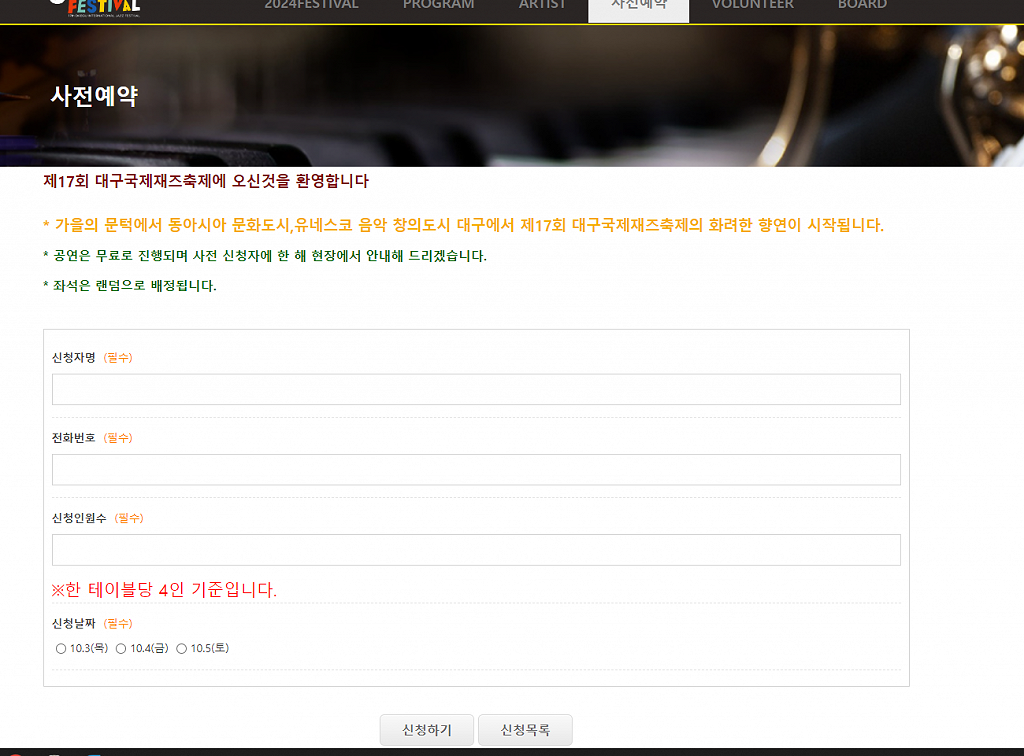1024x756 pixels.
Task: Select the 사전예약 tab
Action: tap(639, 9)
